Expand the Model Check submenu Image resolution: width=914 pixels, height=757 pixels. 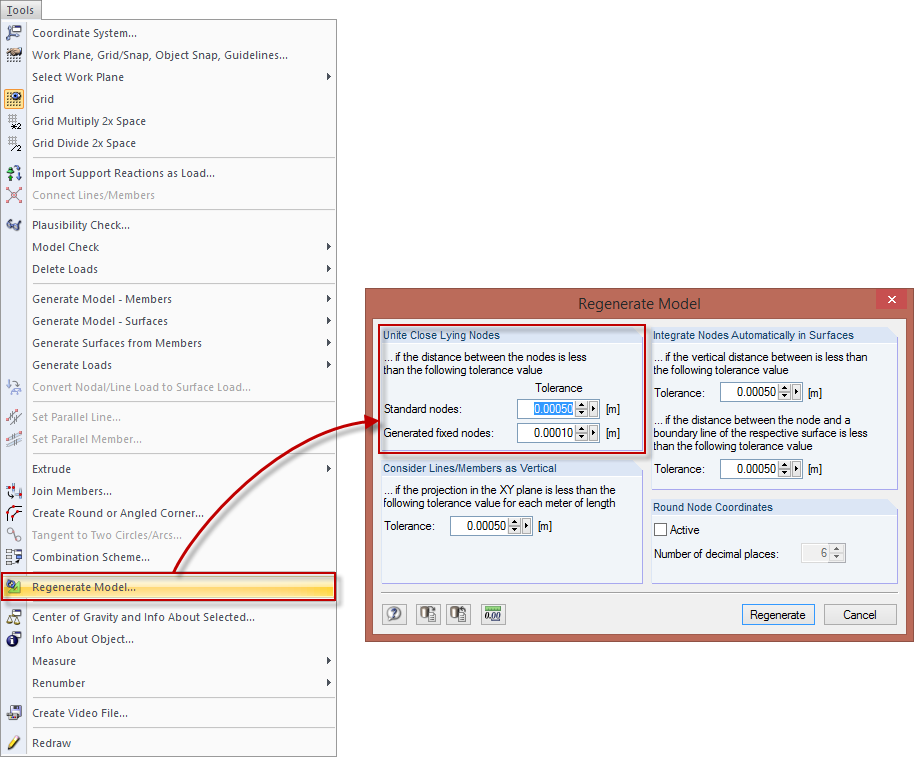329,247
